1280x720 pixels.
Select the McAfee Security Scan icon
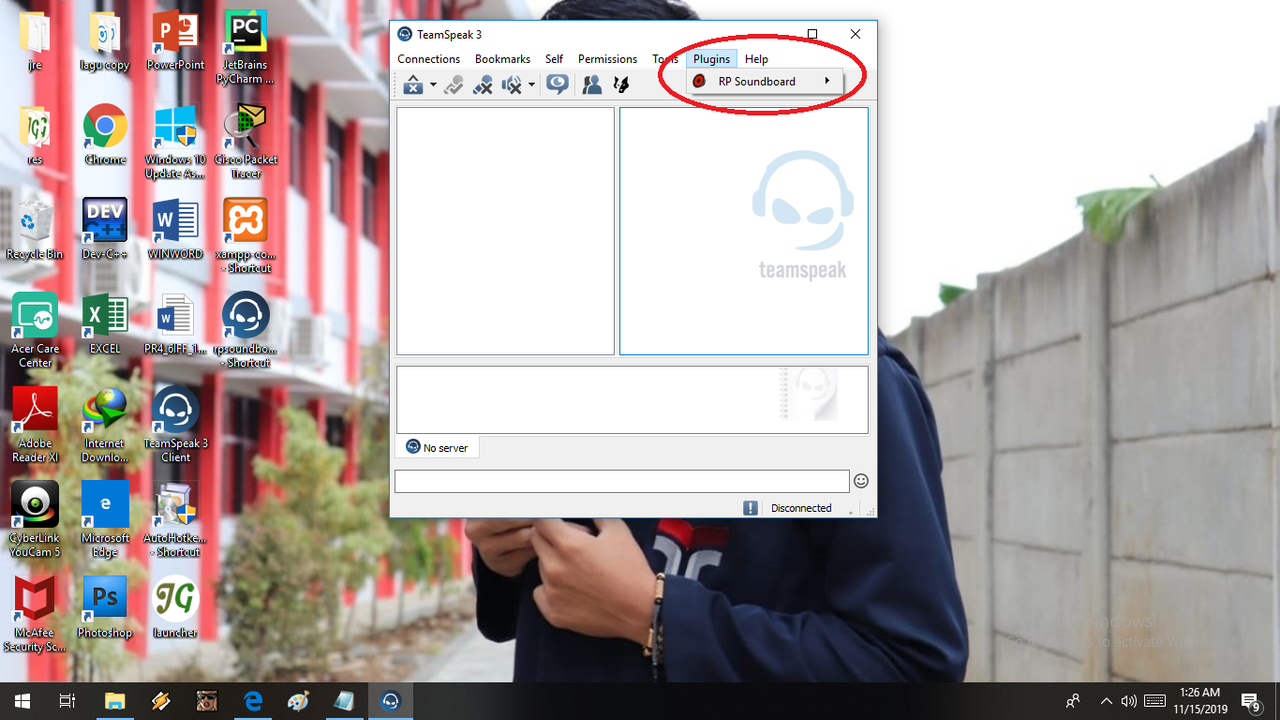(x=35, y=612)
